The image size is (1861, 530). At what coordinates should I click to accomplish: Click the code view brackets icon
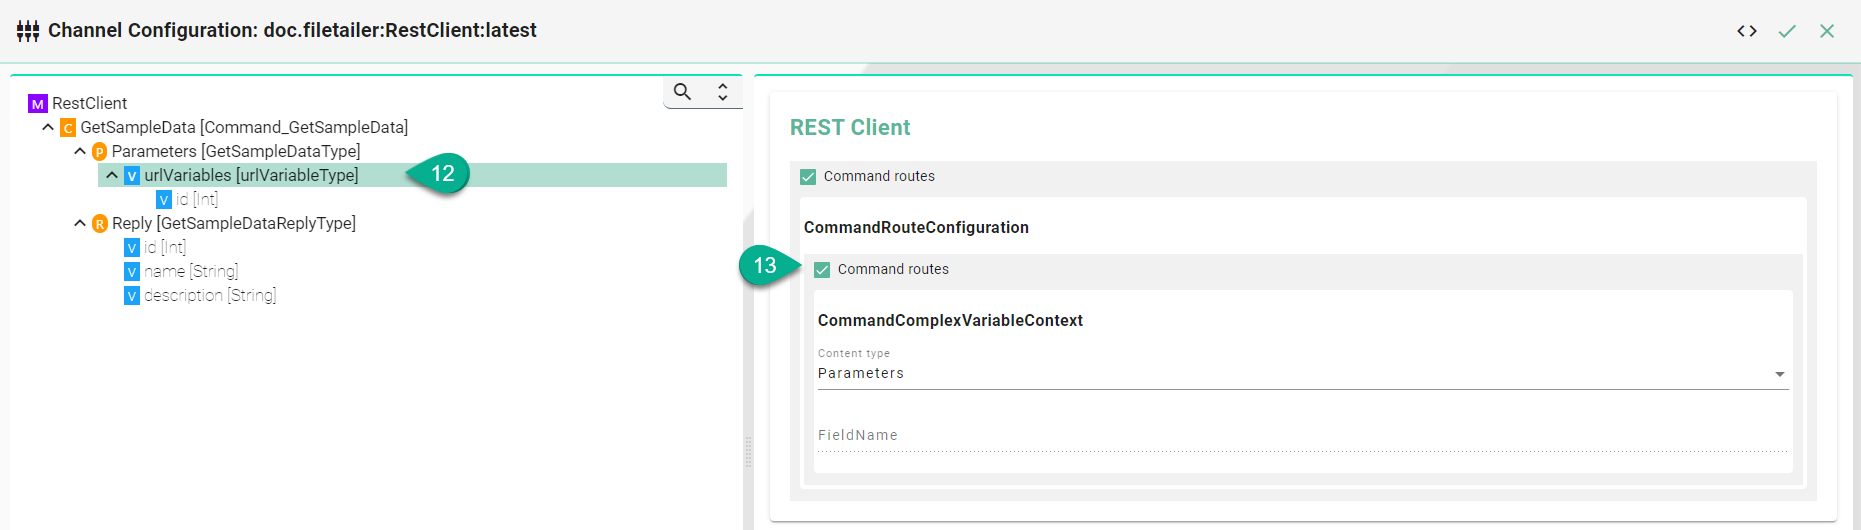1746,31
